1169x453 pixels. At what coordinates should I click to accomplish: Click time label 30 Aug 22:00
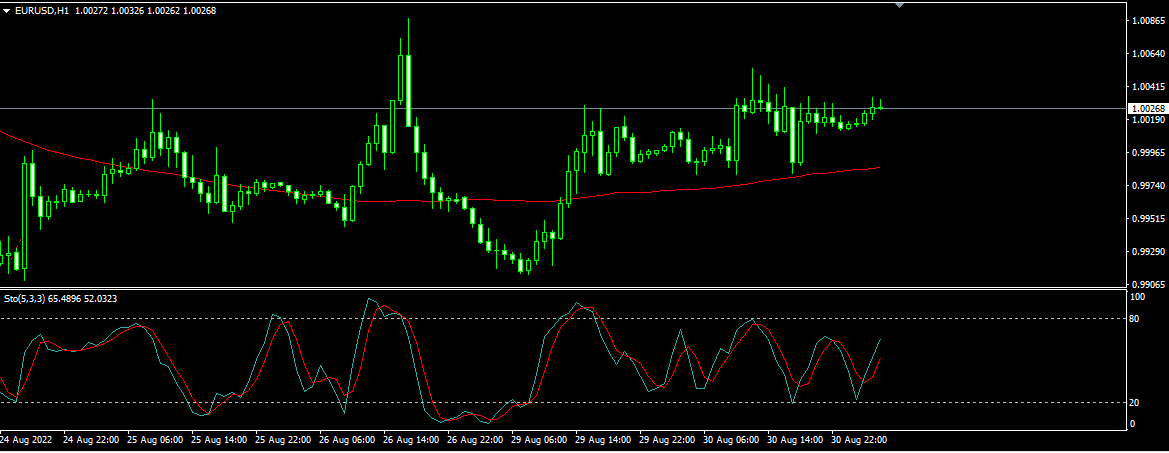coord(859,440)
